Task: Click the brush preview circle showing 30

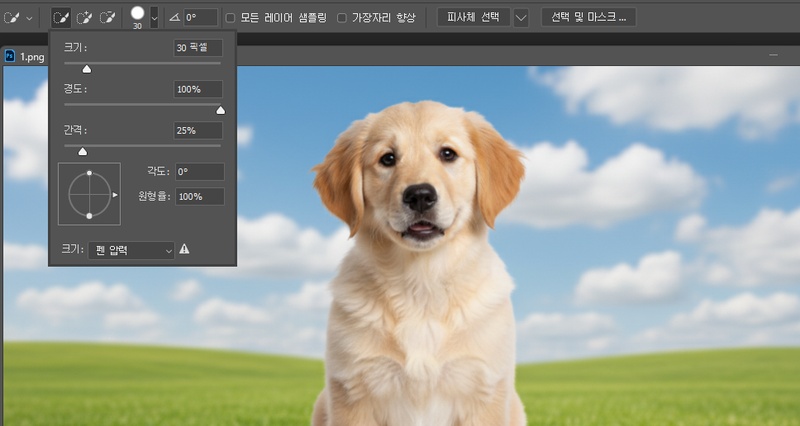Action: click(137, 15)
